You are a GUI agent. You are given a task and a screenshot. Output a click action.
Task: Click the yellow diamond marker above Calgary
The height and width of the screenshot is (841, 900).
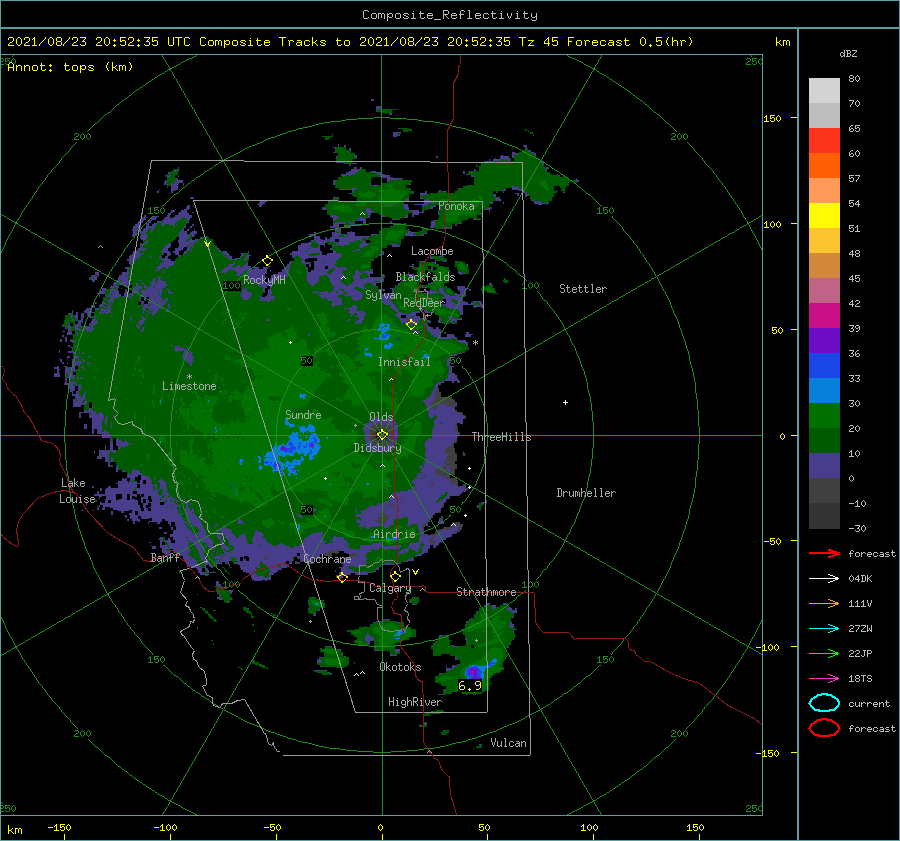point(395,576)
